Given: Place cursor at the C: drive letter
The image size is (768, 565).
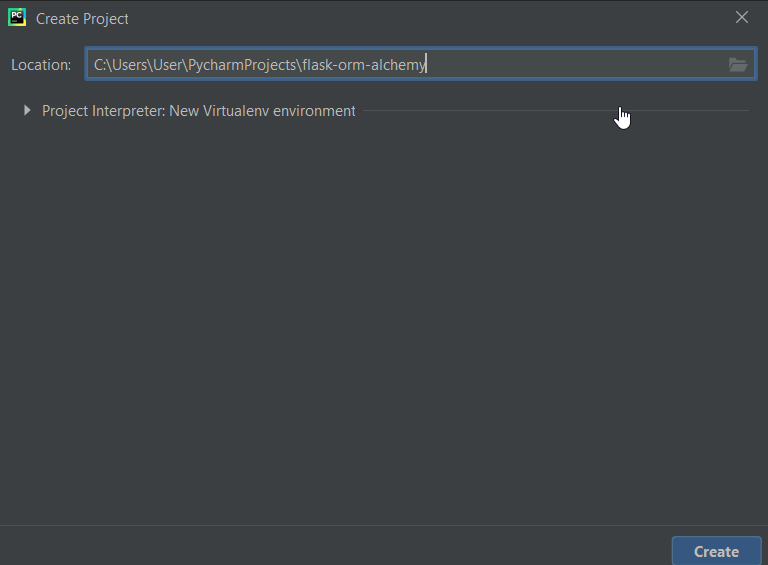Looking at the screenshot, I should click(x=99, y=65).
